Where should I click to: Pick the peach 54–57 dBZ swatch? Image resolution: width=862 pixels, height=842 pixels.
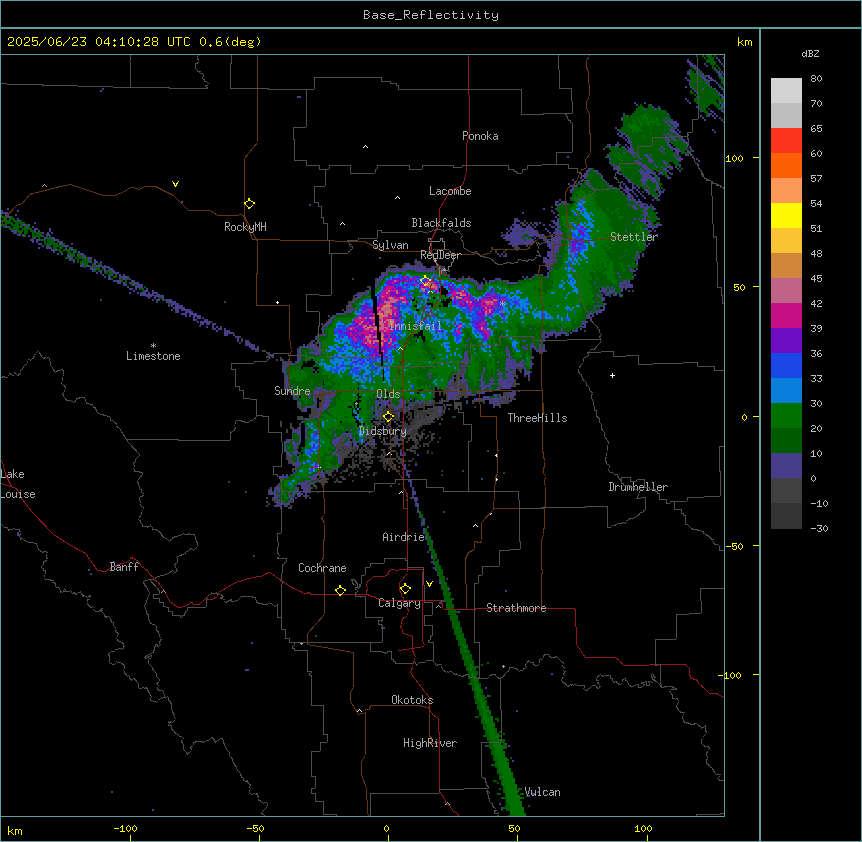click(x=786, y=191)
